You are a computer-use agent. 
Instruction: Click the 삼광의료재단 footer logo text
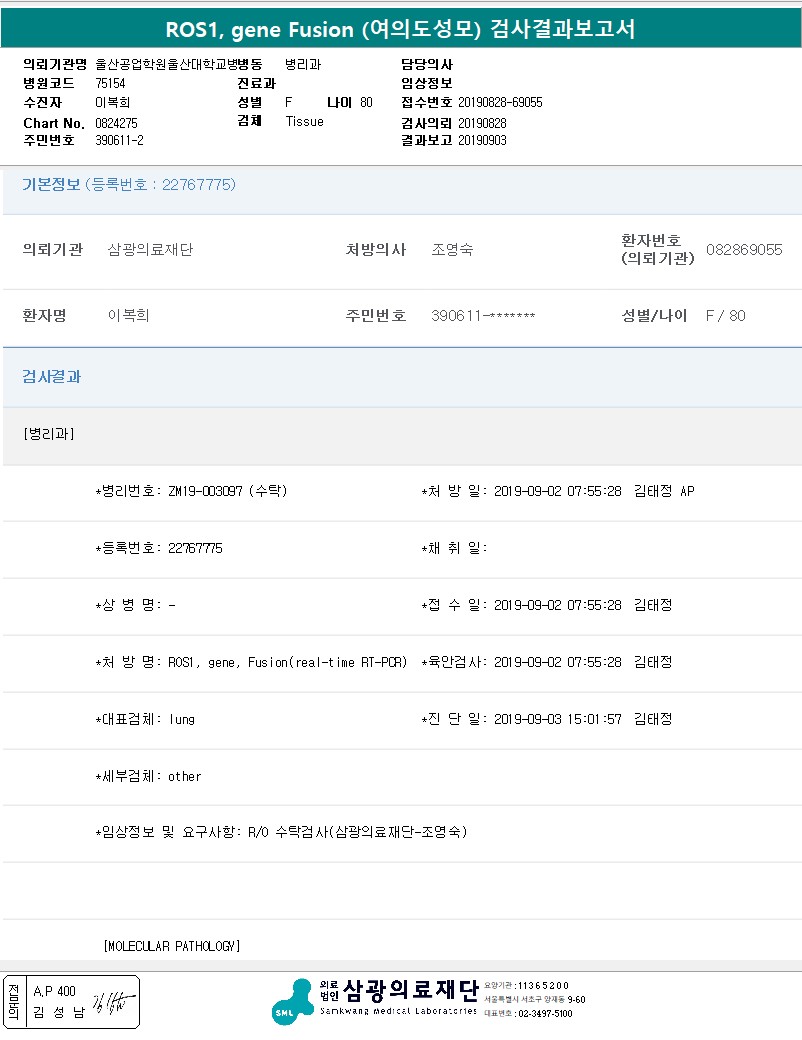point(411,990)
